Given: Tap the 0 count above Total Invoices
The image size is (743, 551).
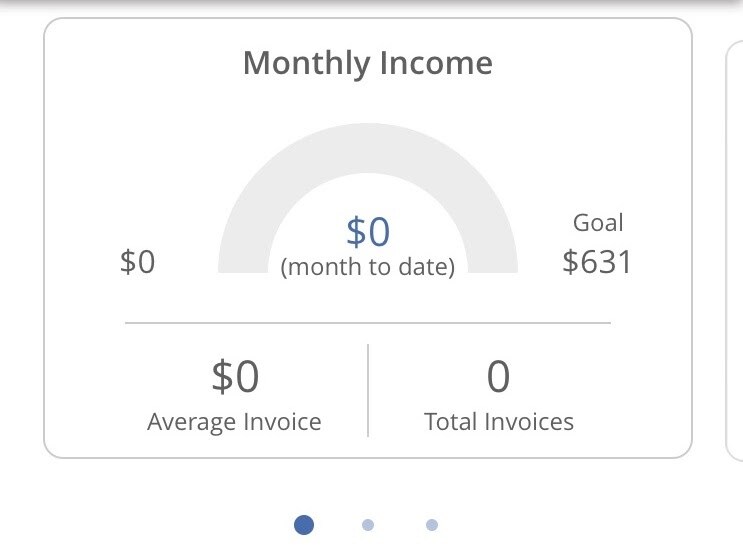Looking at the screenshot, I should pyautogui.click(x=498, y=377).
